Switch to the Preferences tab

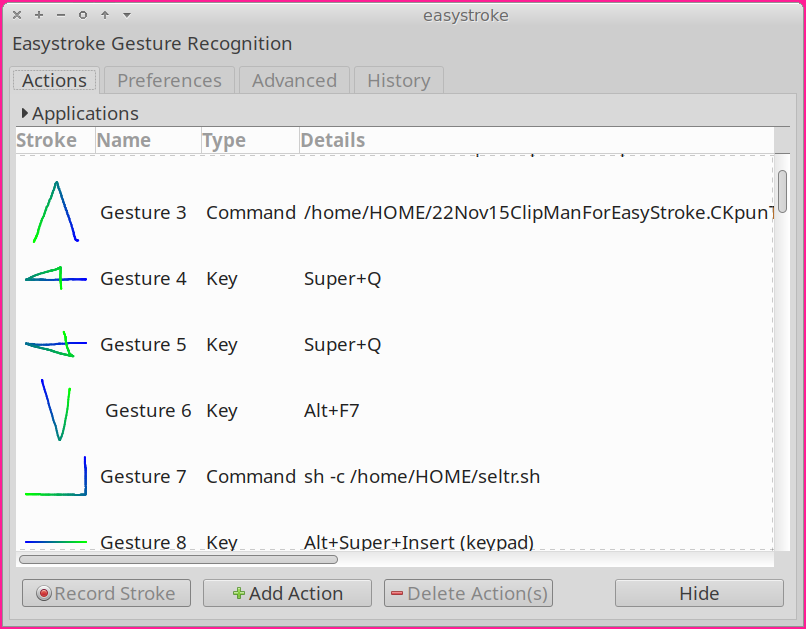click(169, 81)
